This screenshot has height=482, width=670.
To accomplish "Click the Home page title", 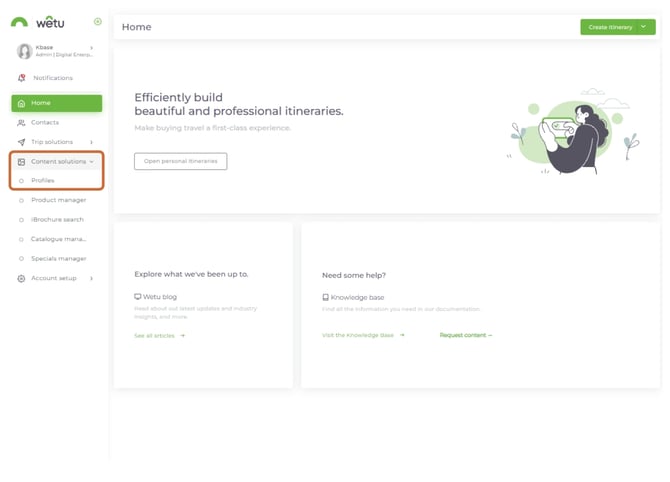I will click(x=137, y=27).
